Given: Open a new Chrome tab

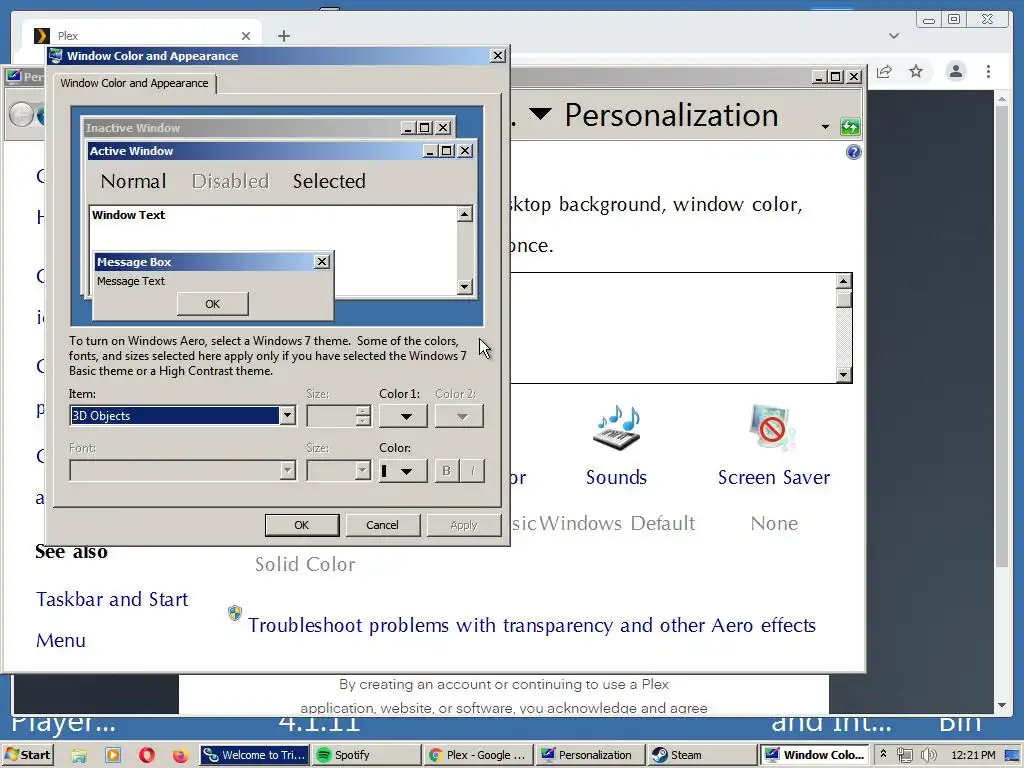Looking at the screenshot, I should 283,36.
